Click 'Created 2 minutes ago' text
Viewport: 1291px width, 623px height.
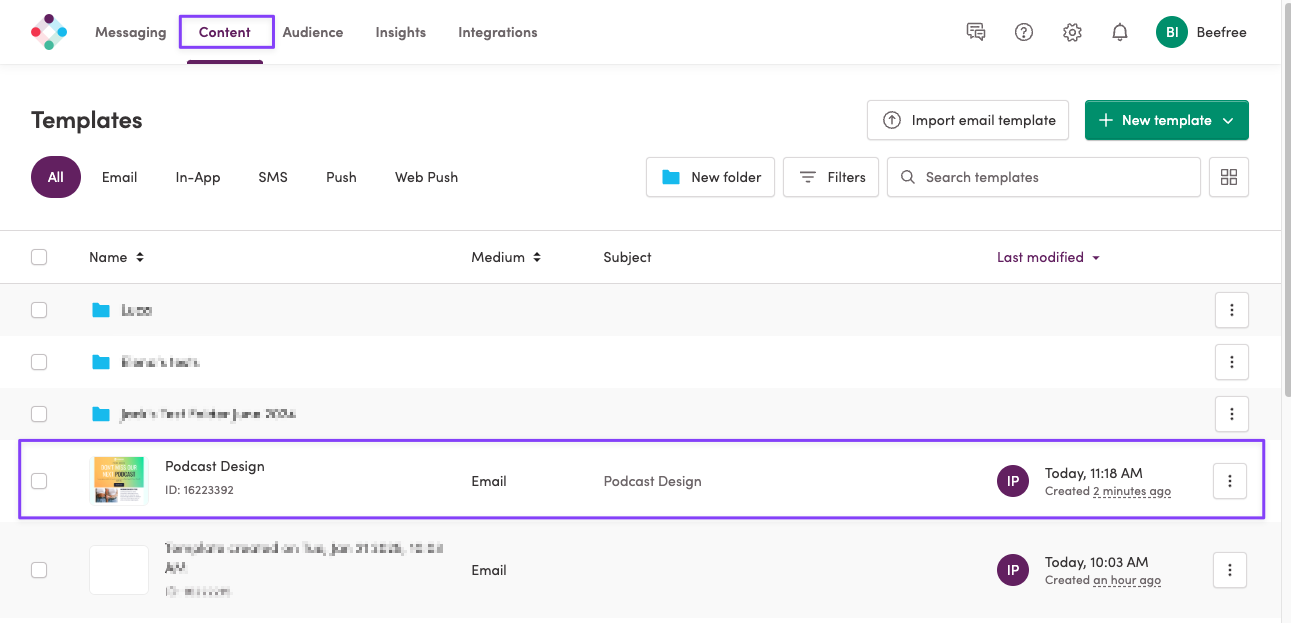(x=1108, y=491)
